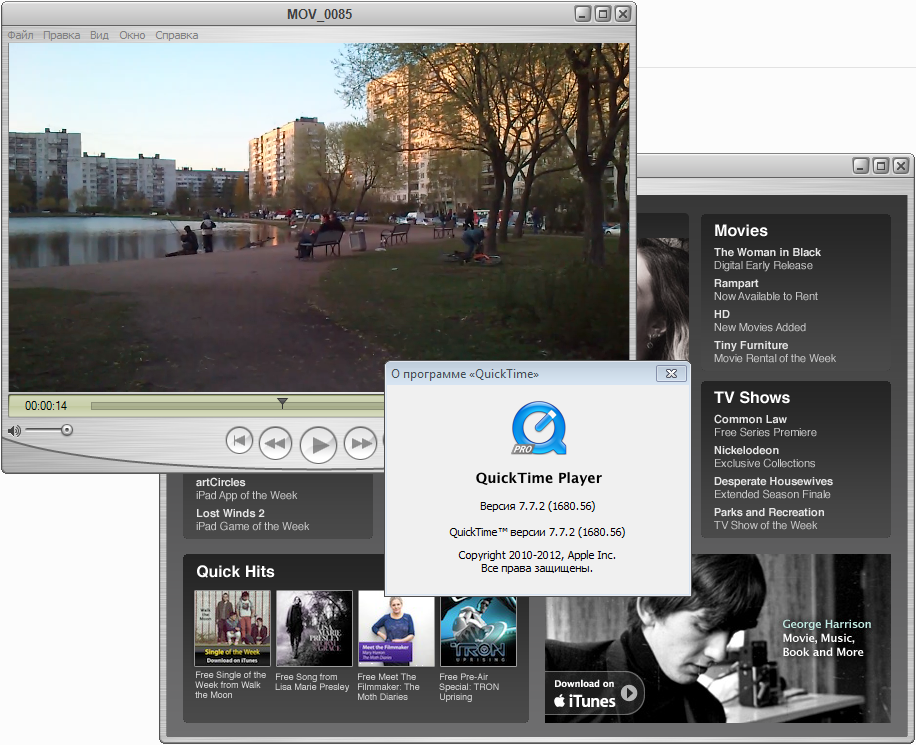
Task: Click the fast-forward button in player
Action: (x=360, y=443)
